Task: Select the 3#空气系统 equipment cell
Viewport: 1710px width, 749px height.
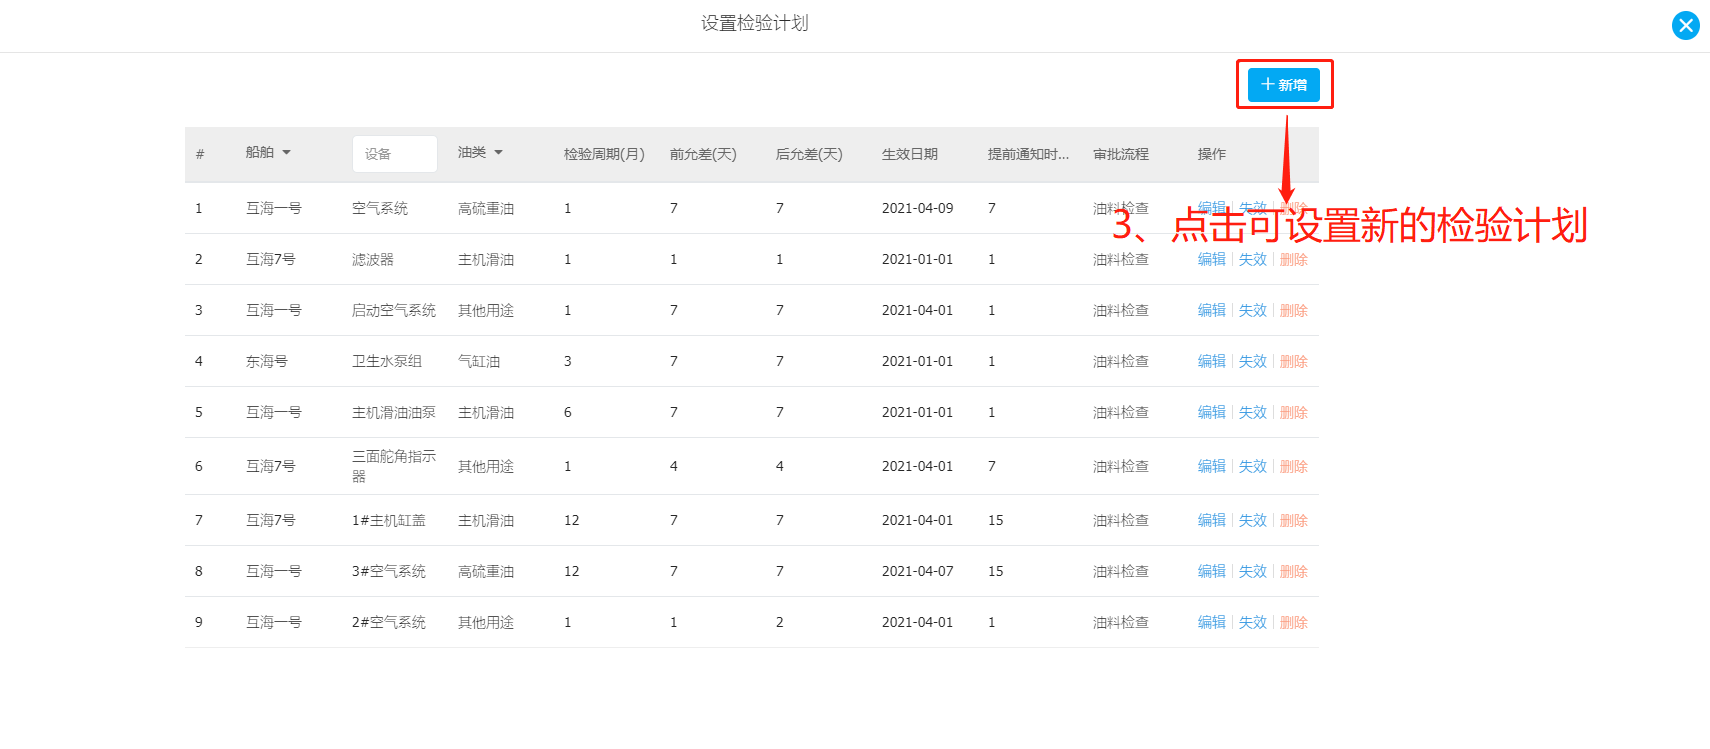Action: [x=389, y=571]
